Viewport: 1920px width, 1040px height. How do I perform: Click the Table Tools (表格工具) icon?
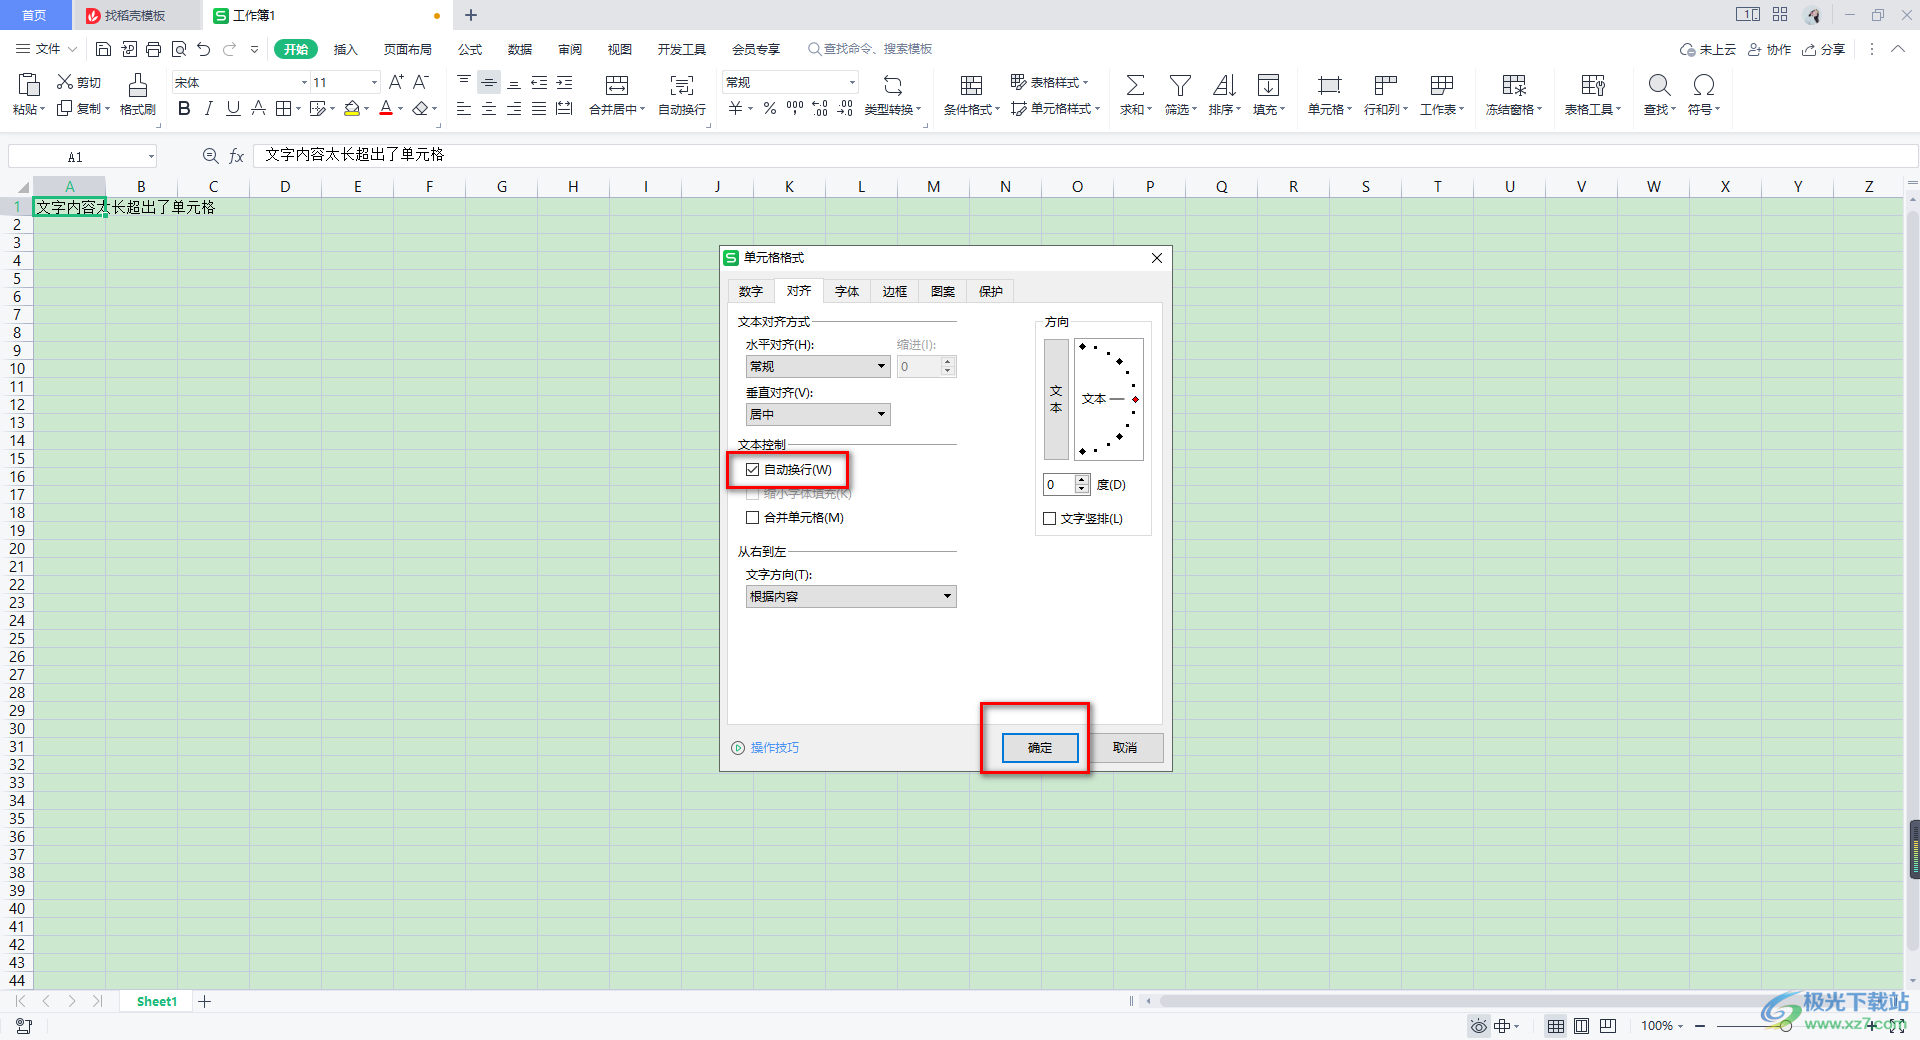point(1593,85)
